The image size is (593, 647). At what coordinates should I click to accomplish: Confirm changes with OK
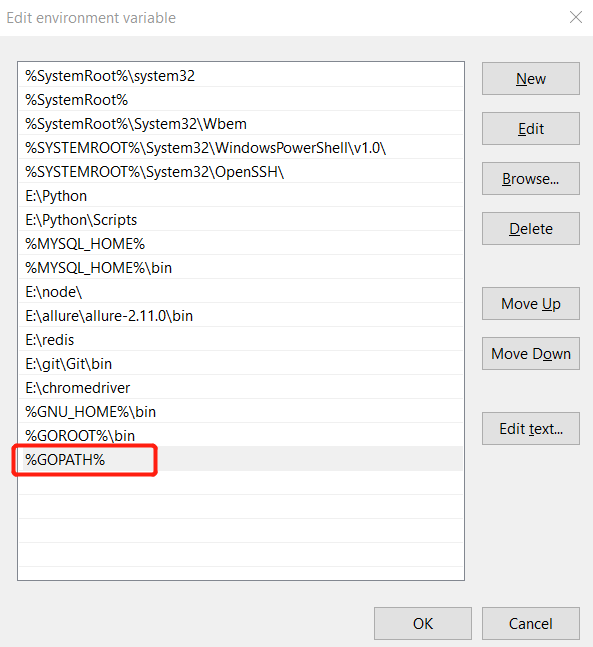(423, 623)
